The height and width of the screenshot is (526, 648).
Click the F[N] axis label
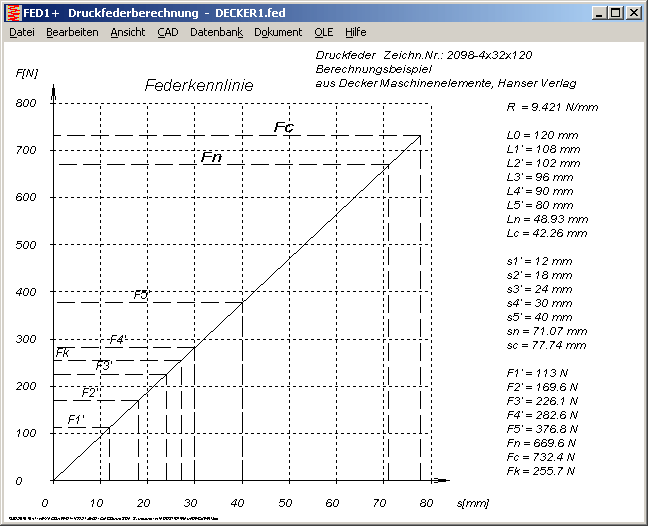(28, 75)
